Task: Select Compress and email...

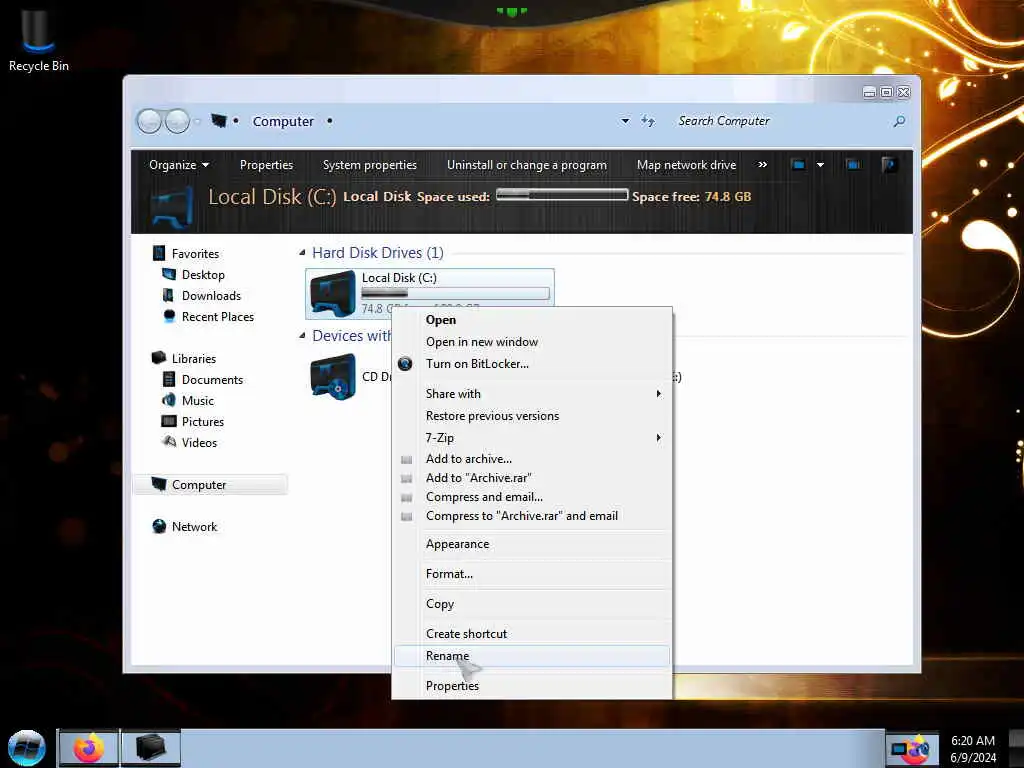Action: (x=532, y=496)
